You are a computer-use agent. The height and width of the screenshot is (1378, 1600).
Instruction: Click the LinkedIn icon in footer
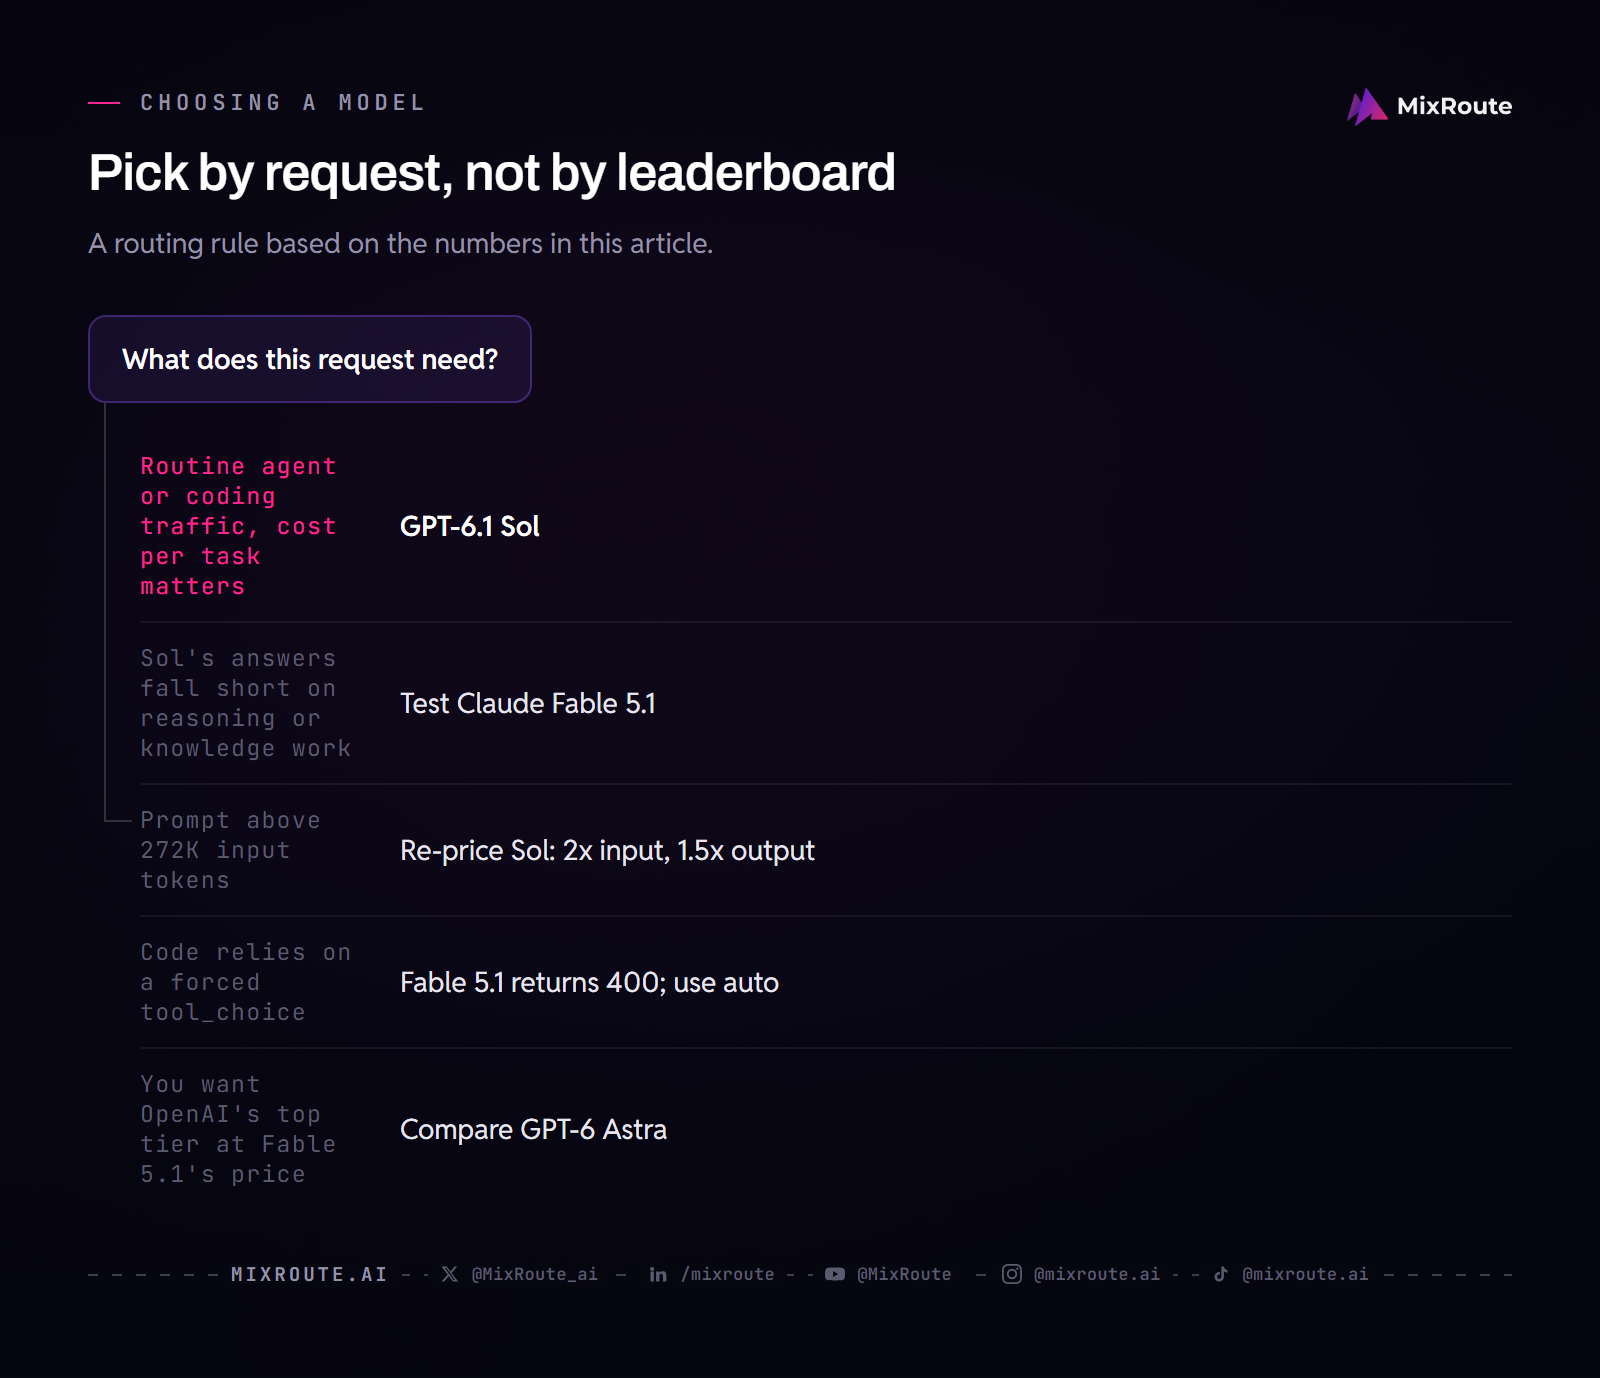pyautogui.click(x=658, y=1274)
